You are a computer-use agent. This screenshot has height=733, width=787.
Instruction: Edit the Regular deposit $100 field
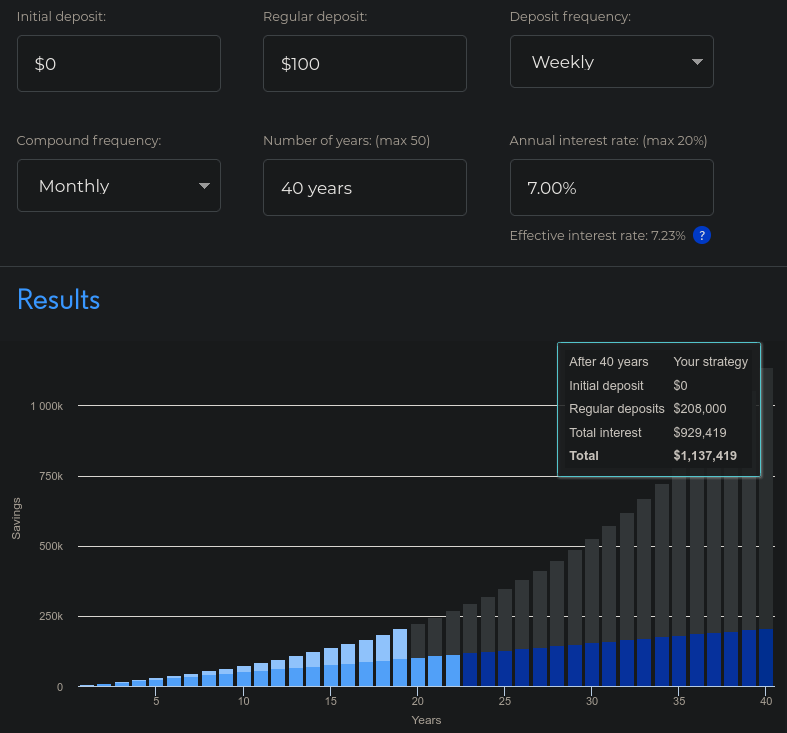click(364, 64)
